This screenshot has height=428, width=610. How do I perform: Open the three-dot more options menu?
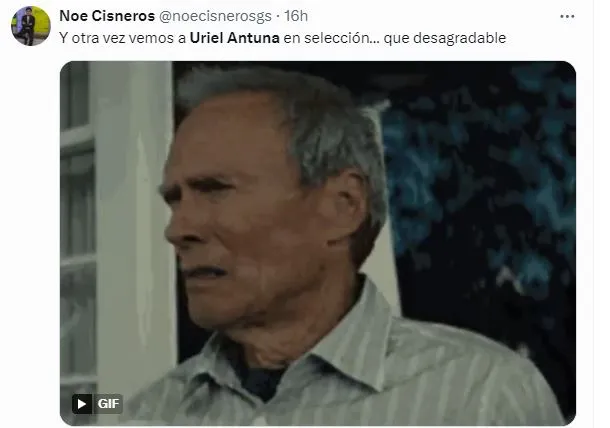tap(567, 16)
